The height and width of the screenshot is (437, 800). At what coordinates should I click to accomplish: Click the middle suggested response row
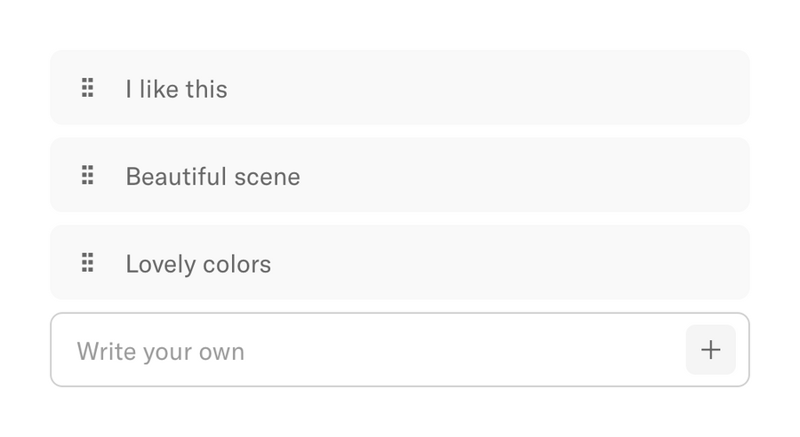coord(450,175)
